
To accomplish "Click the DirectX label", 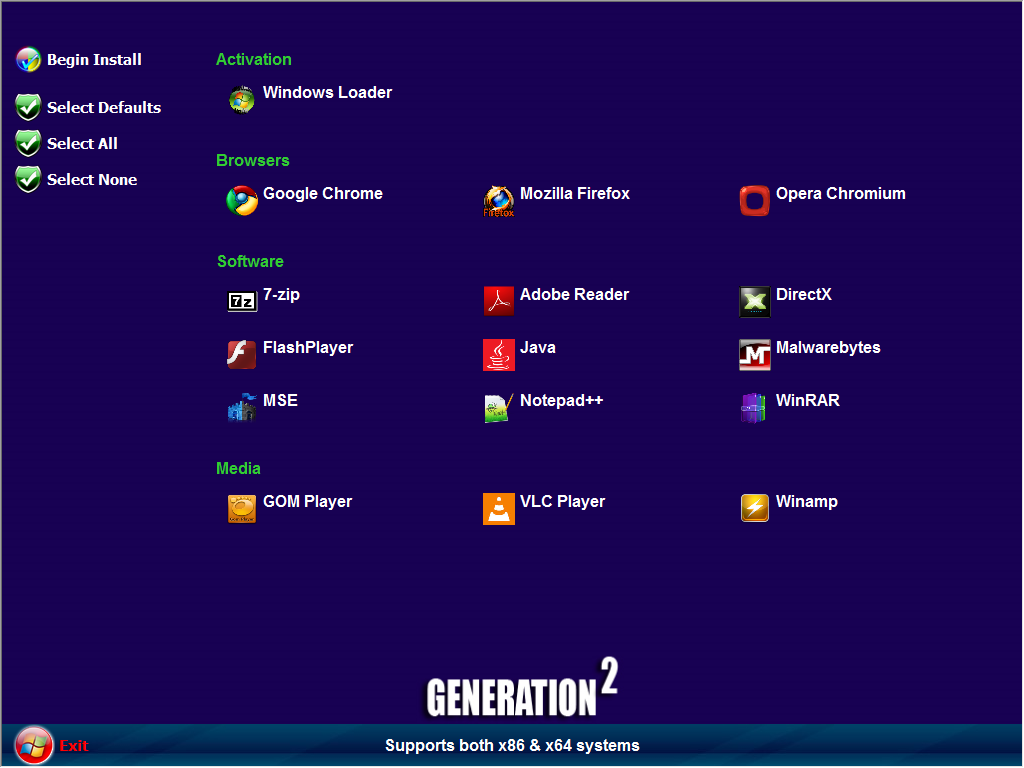I will [x=803, y=295].
